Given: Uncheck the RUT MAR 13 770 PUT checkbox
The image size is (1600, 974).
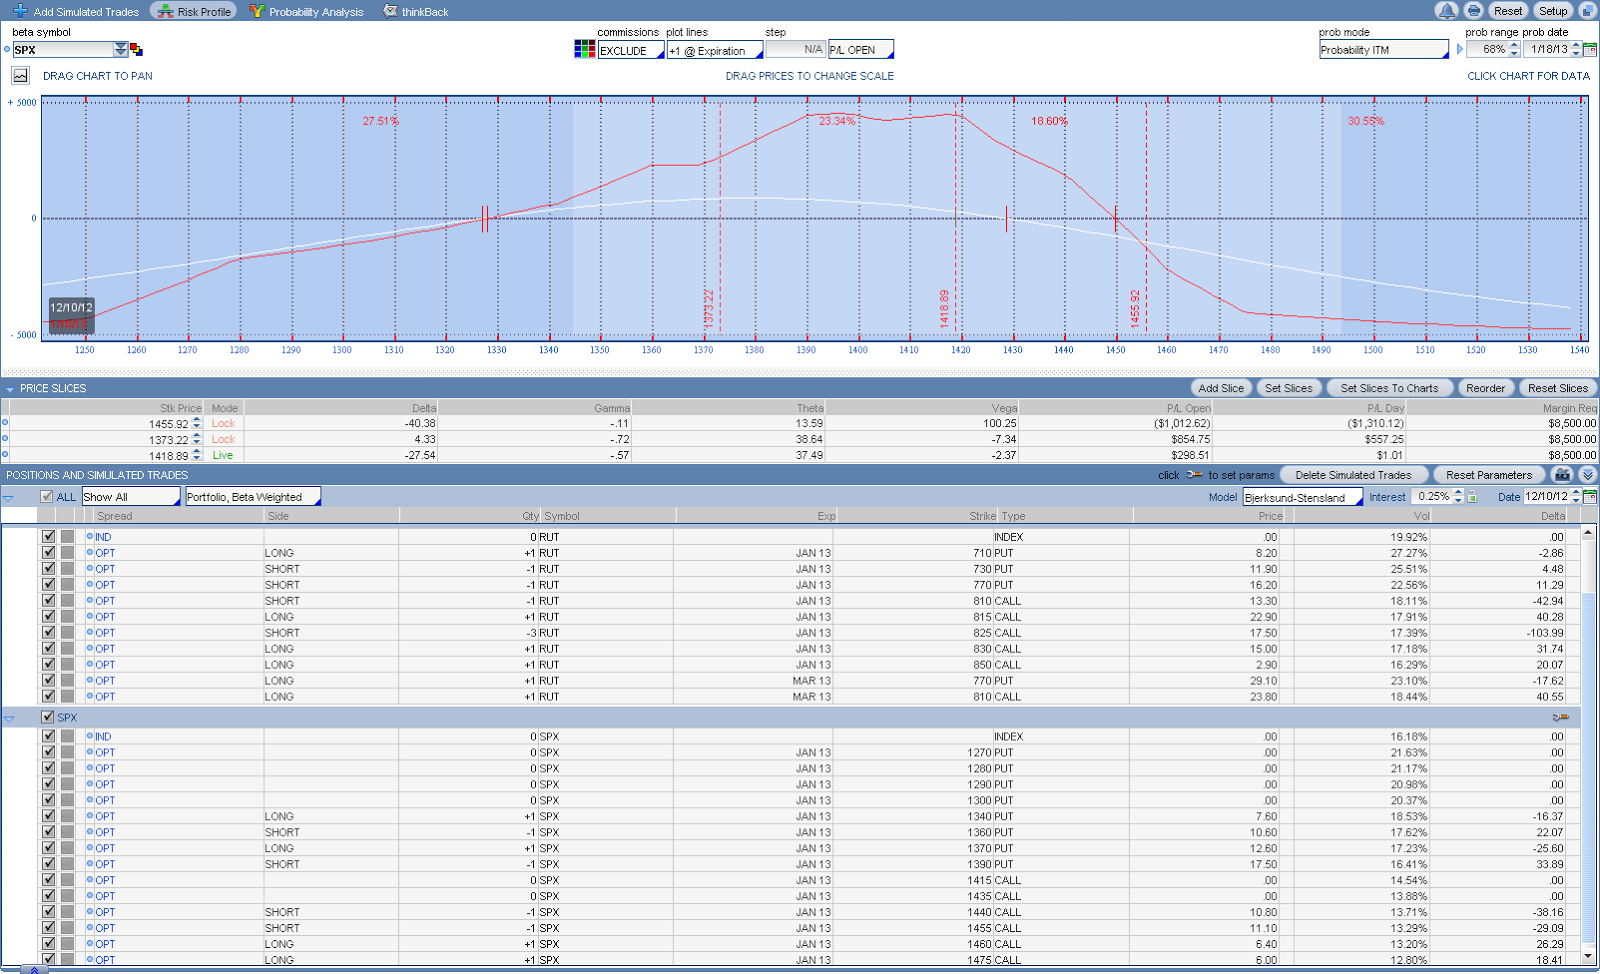Looking at the screenshot, I should coord(48,680).
